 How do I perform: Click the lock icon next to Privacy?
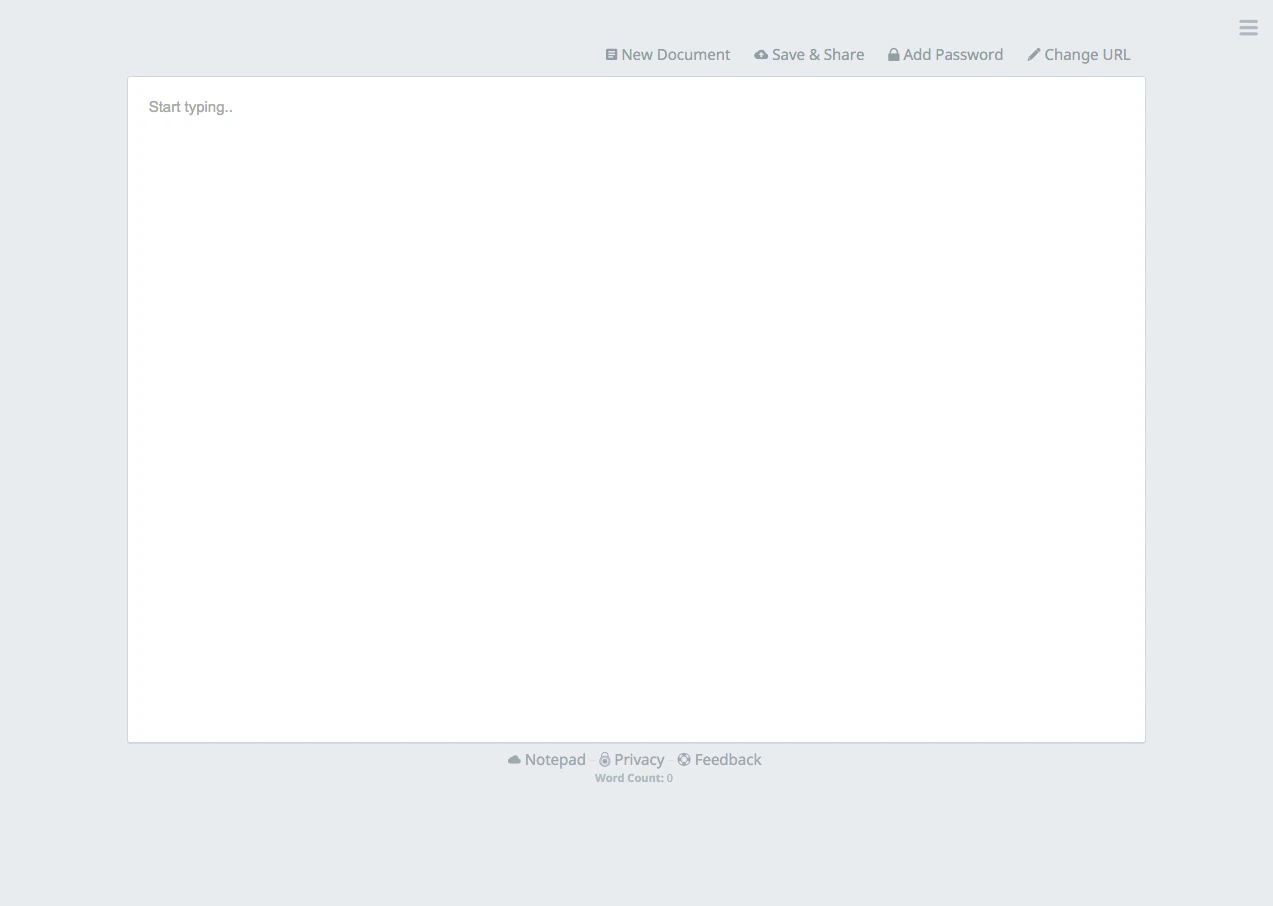tap(605, 759)
